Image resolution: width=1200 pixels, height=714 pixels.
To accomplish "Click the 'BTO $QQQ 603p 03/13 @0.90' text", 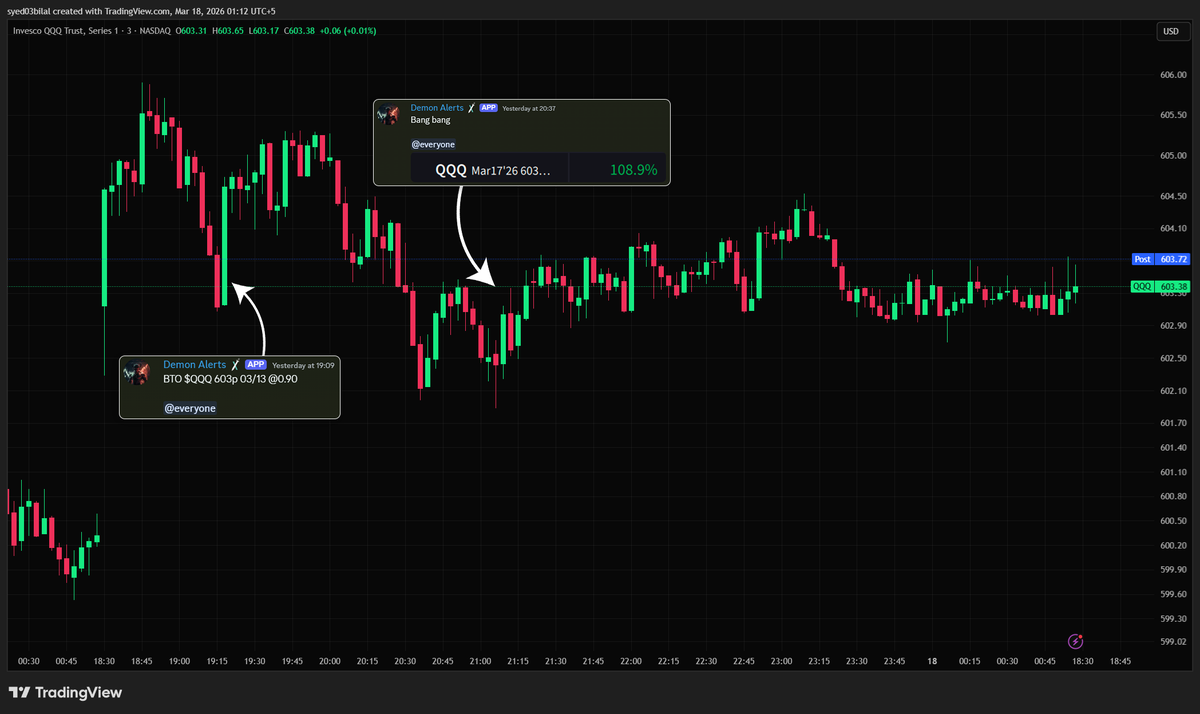I will [x=230, y=379].
